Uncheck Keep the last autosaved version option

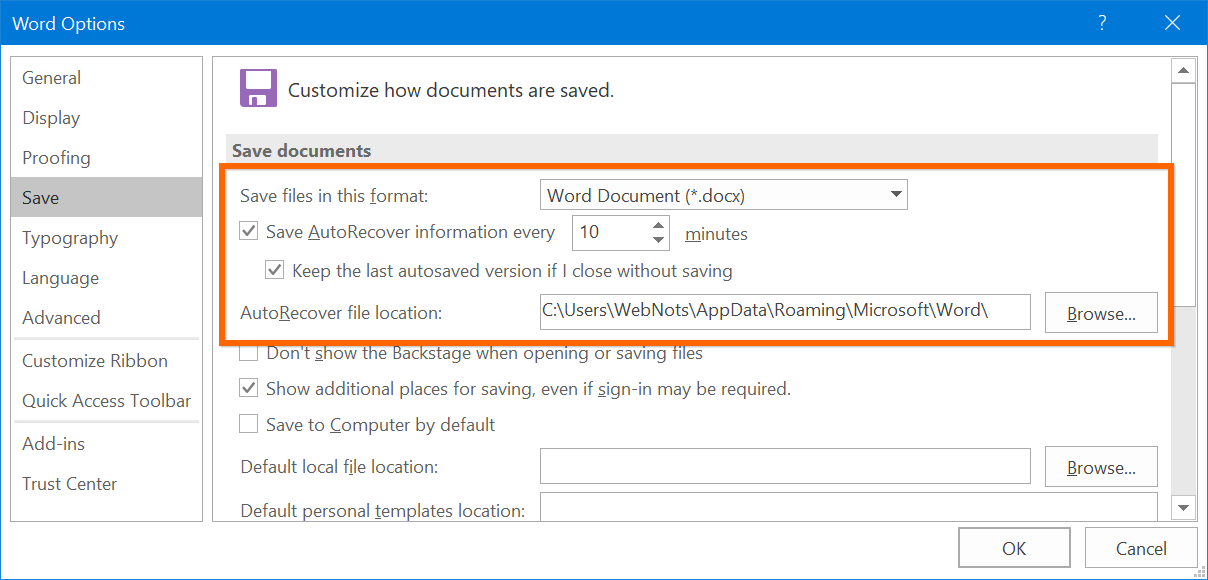(x=275, y=269)
